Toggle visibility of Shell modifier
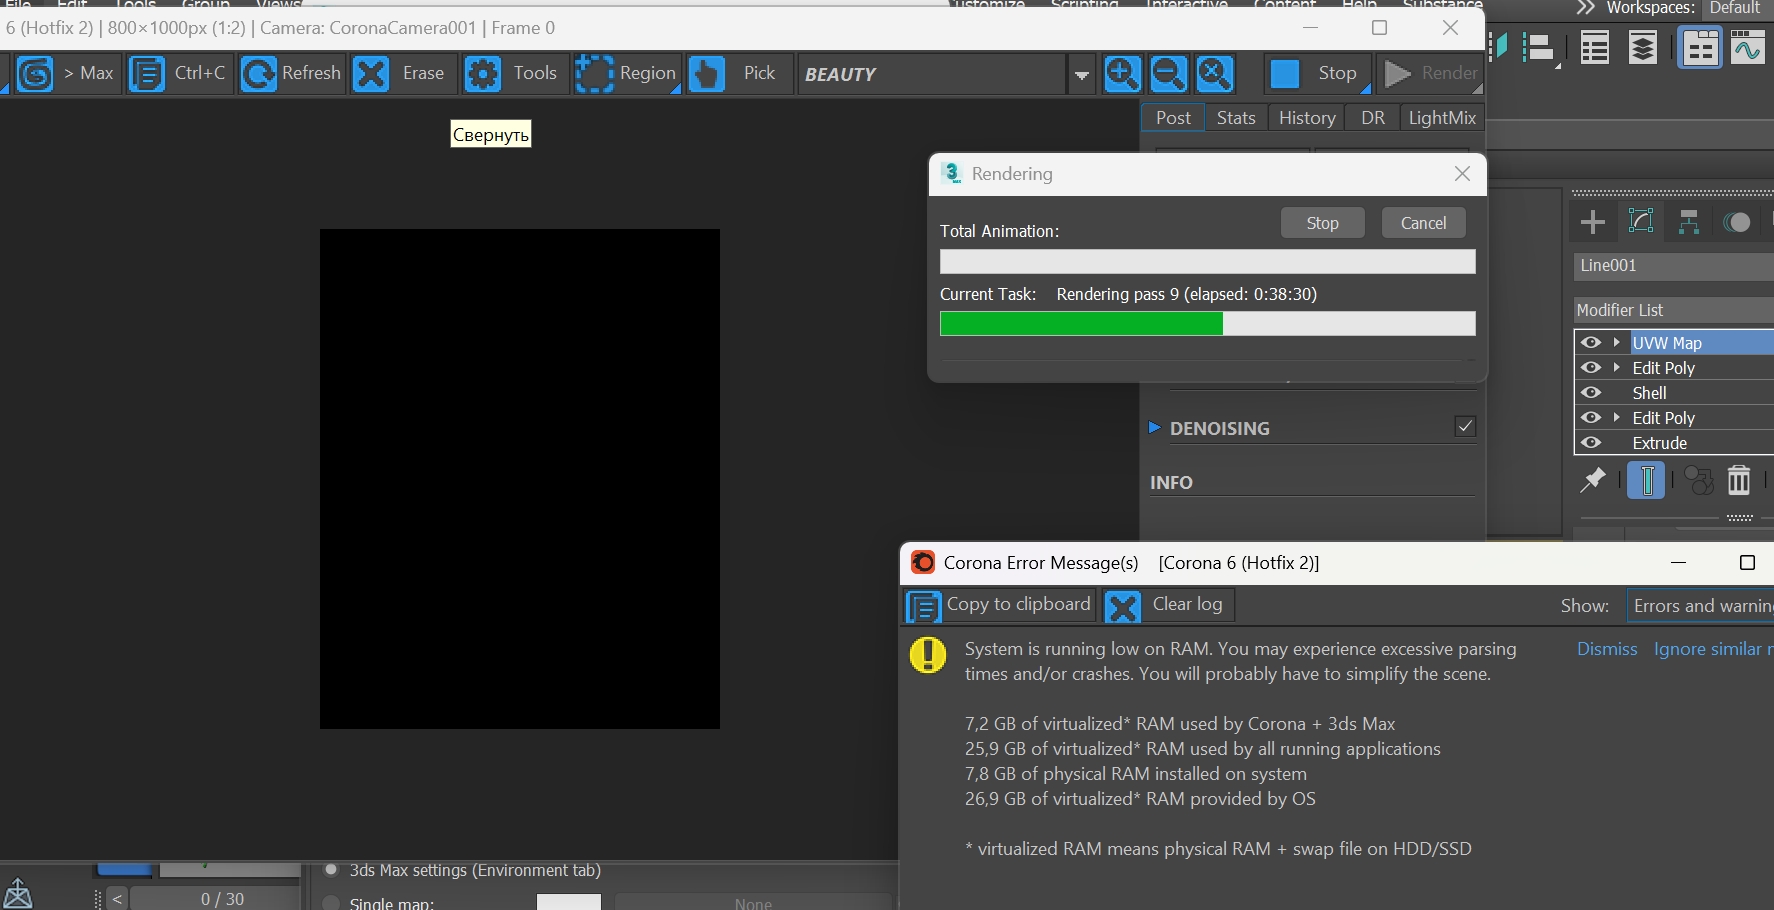This screenshot has width=1774, height=910. (1591, 393)
